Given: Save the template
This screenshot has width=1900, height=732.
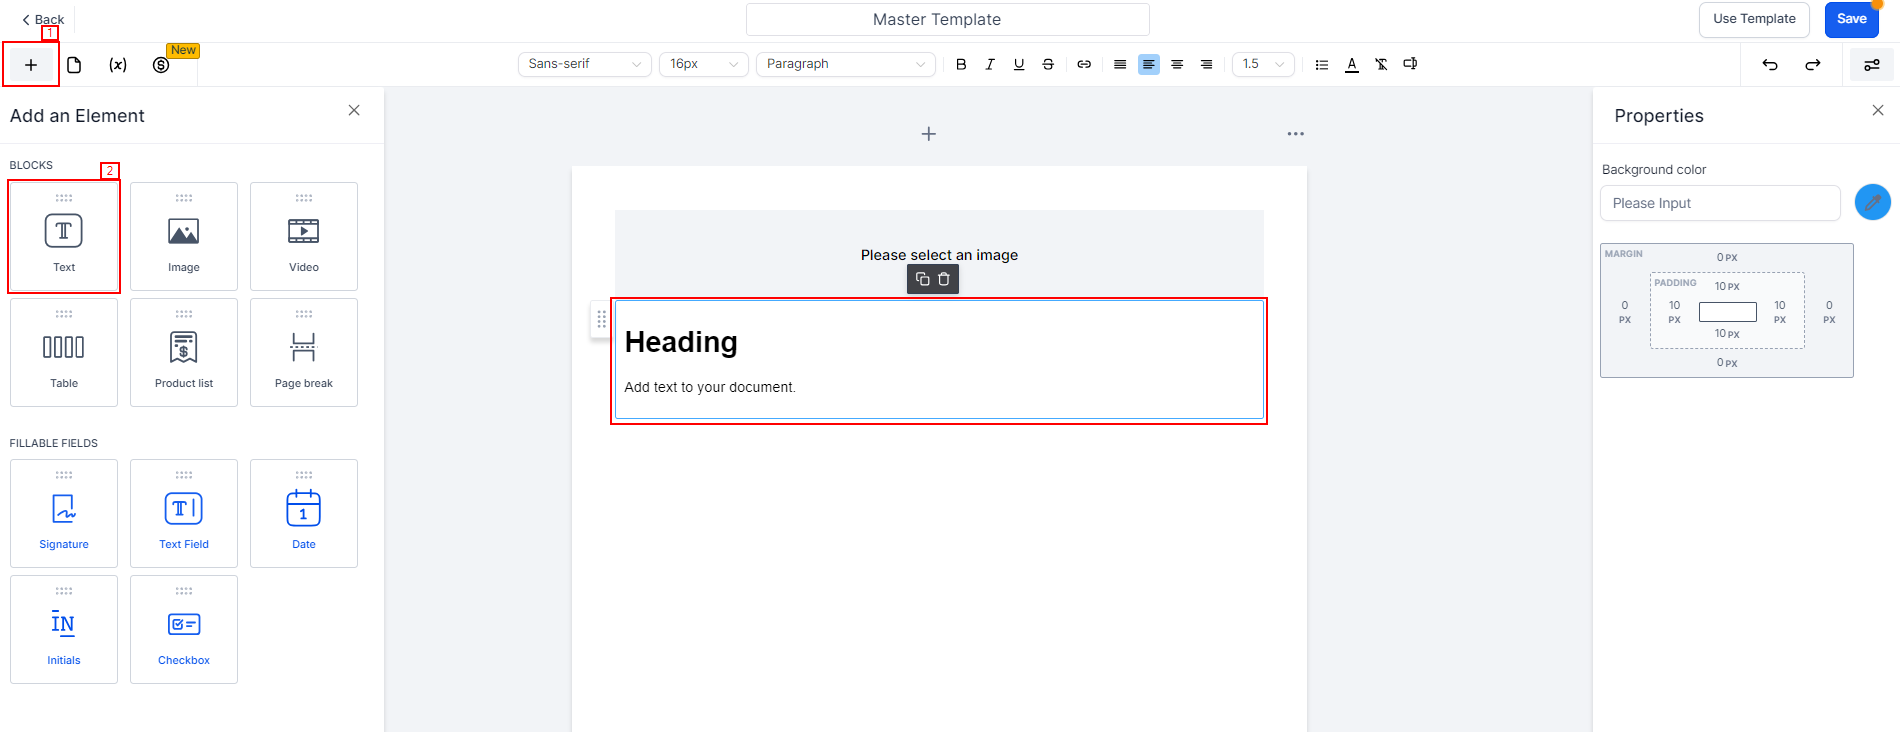Looking at the screenshot, I should (x=1851, y=19).
